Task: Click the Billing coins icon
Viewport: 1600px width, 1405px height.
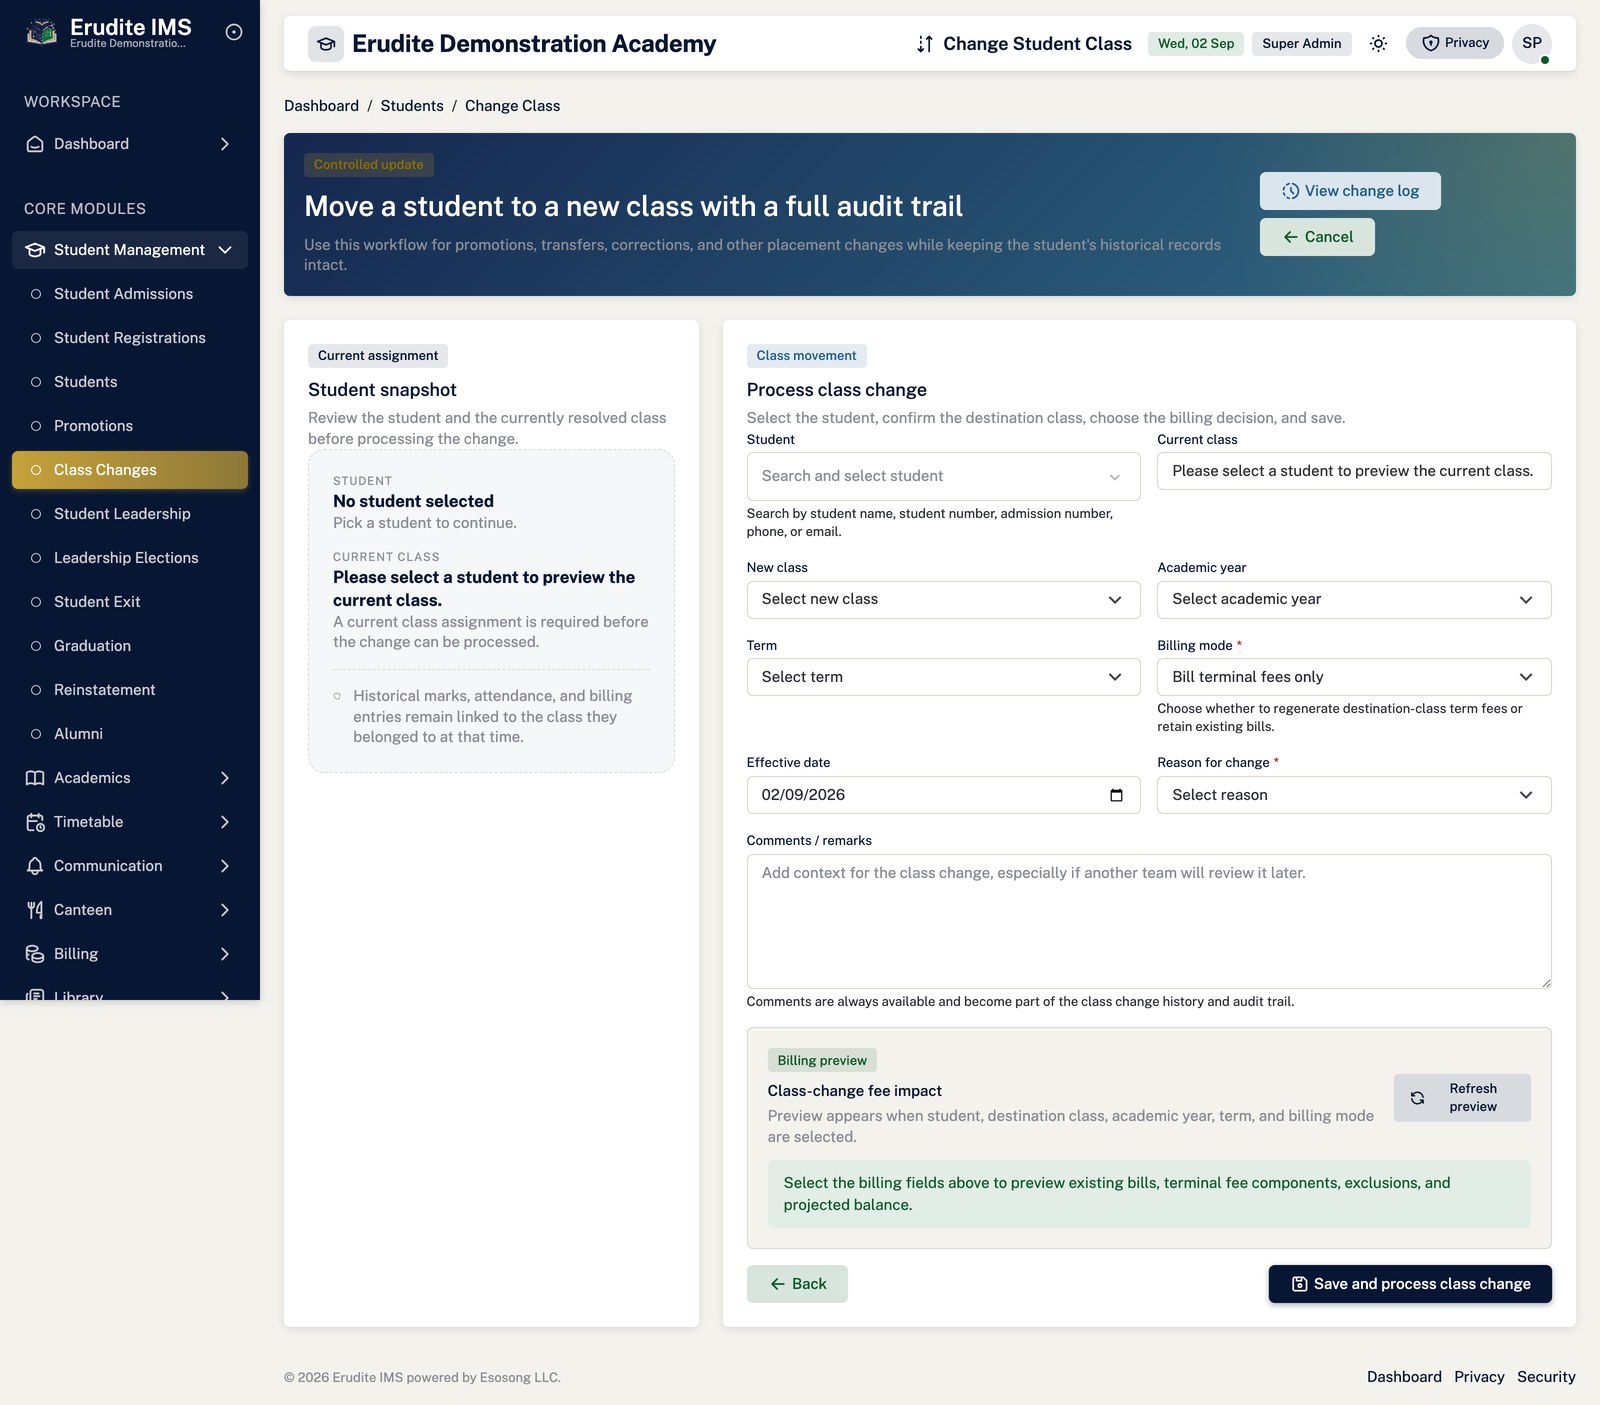Action: (35, 954)
